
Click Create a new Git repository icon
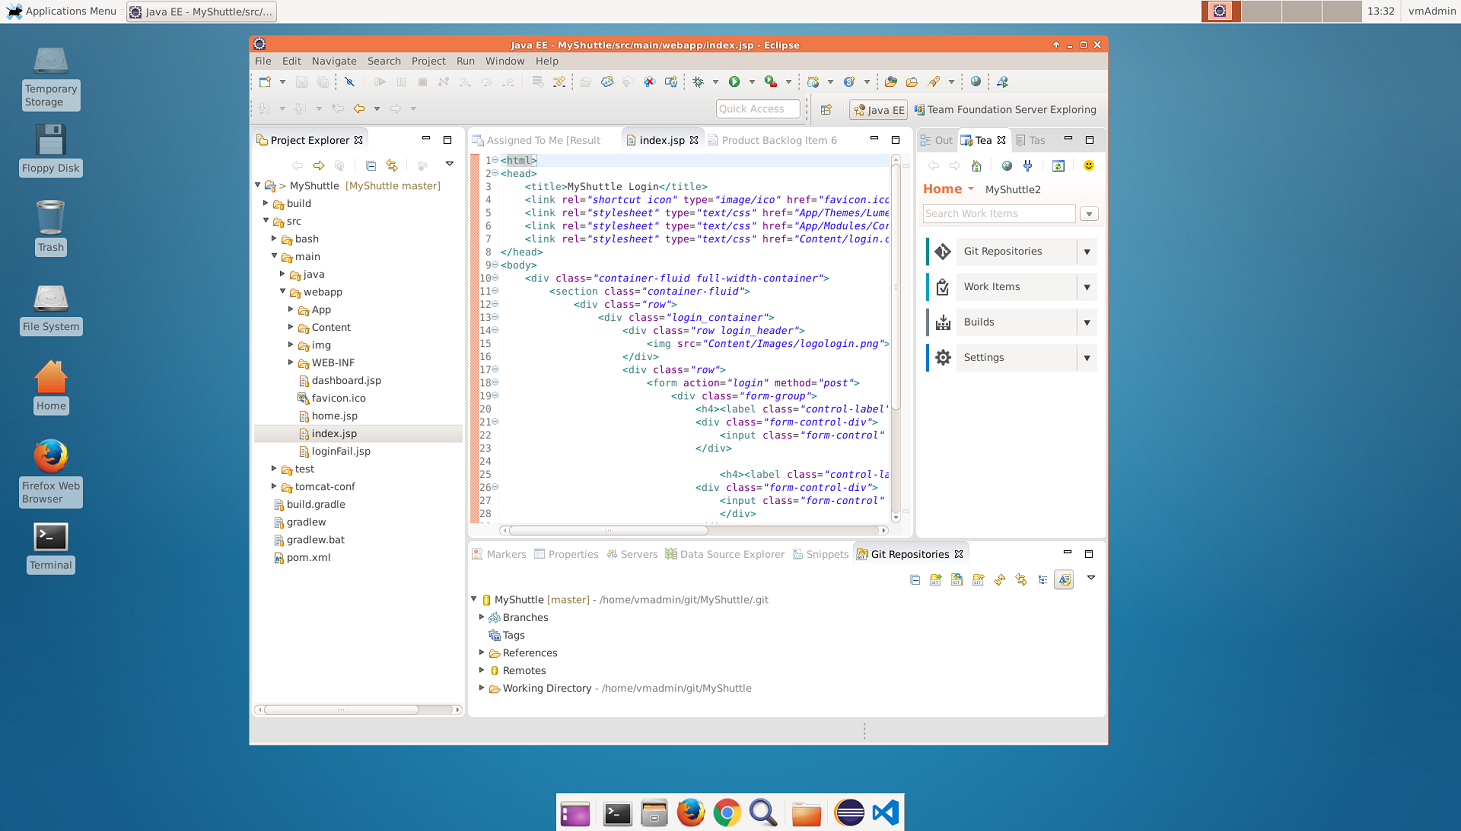[x=978, y=580]
